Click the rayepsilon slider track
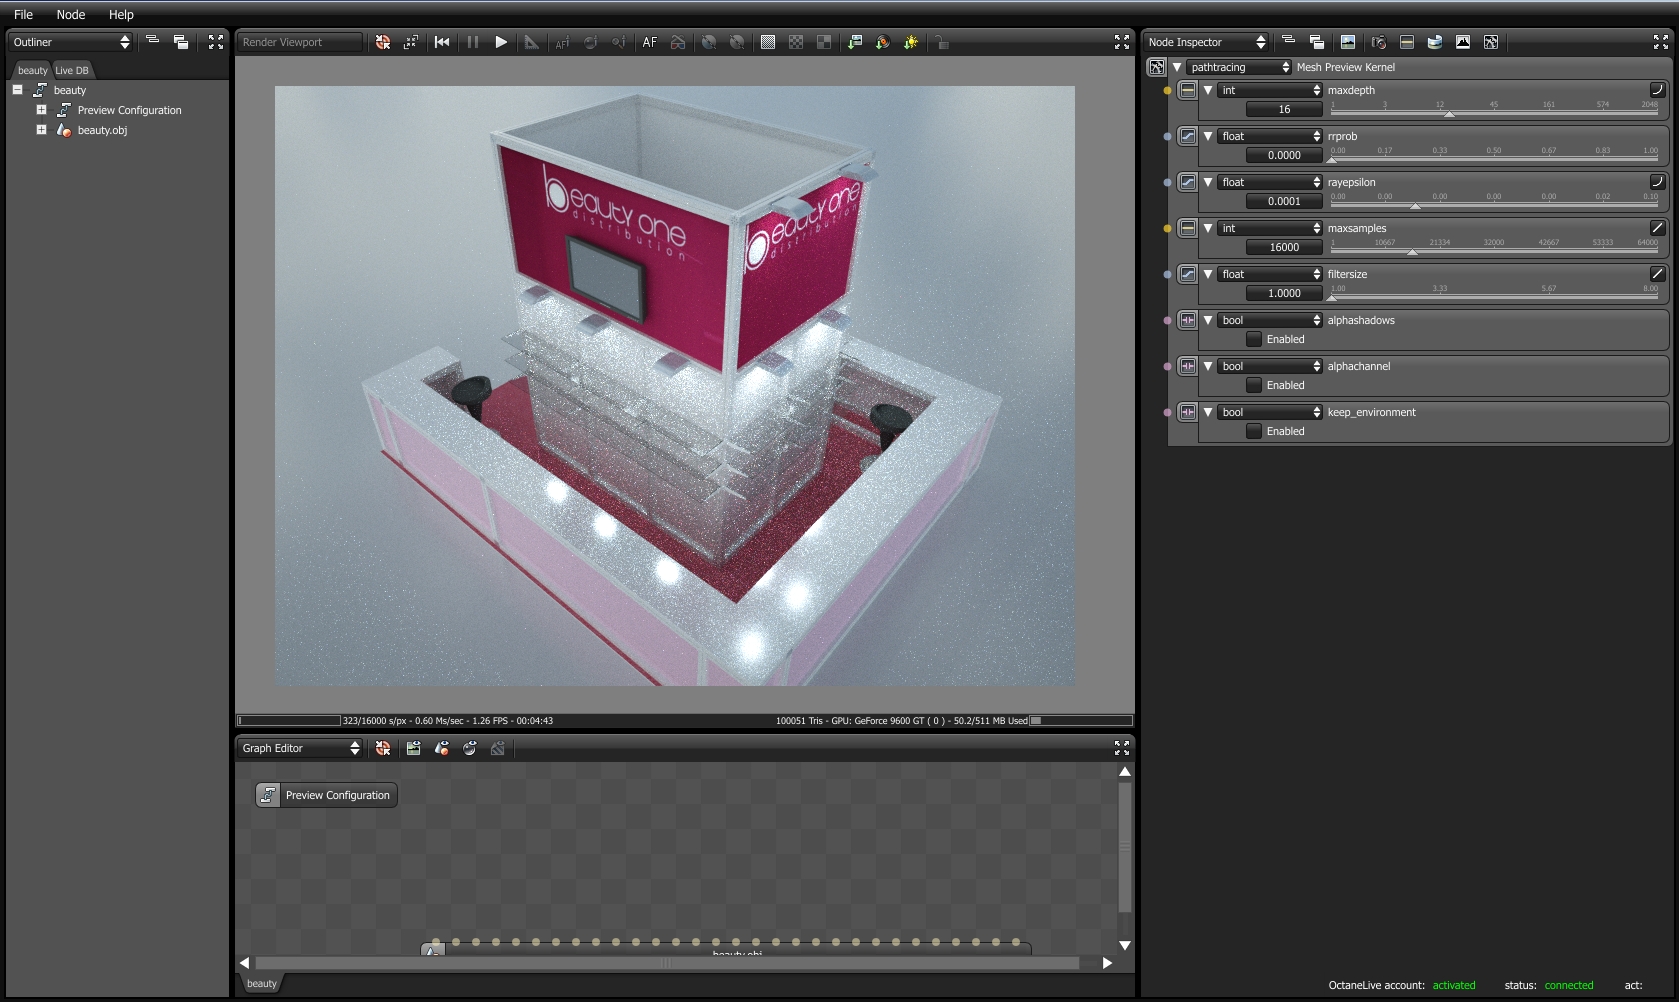 [1494, 205]
